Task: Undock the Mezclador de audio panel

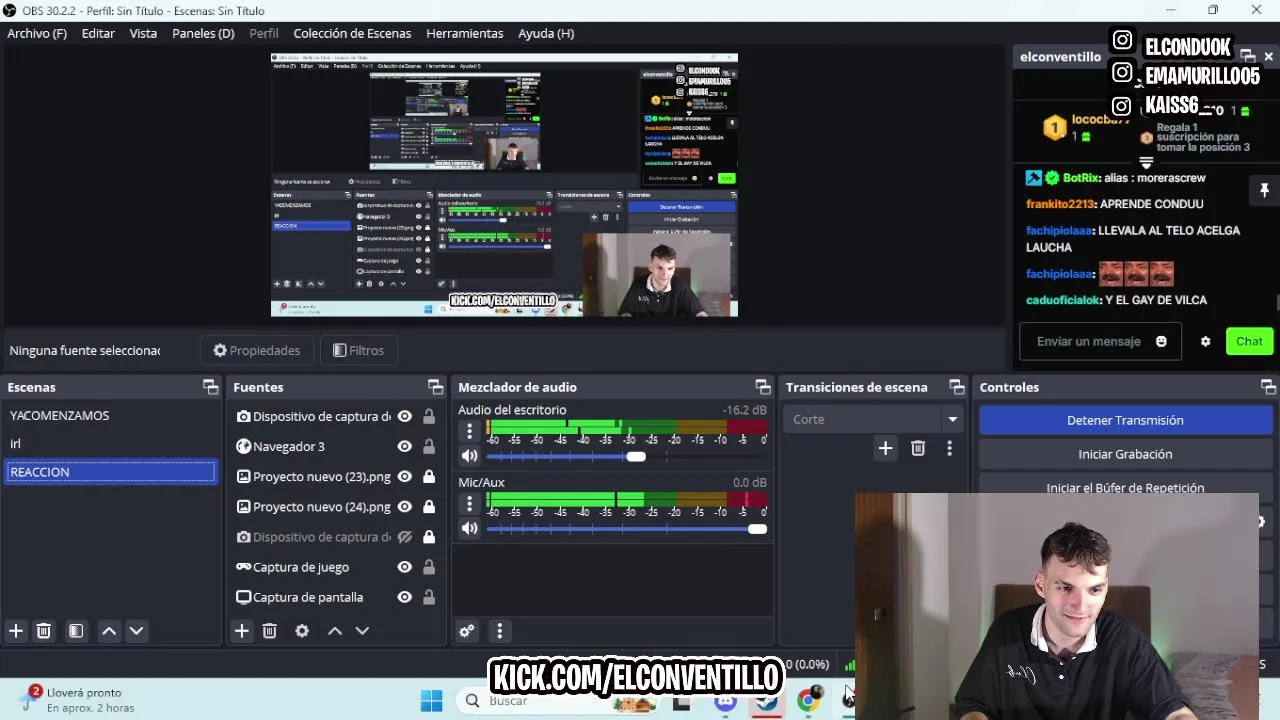Action: point(763,387)
